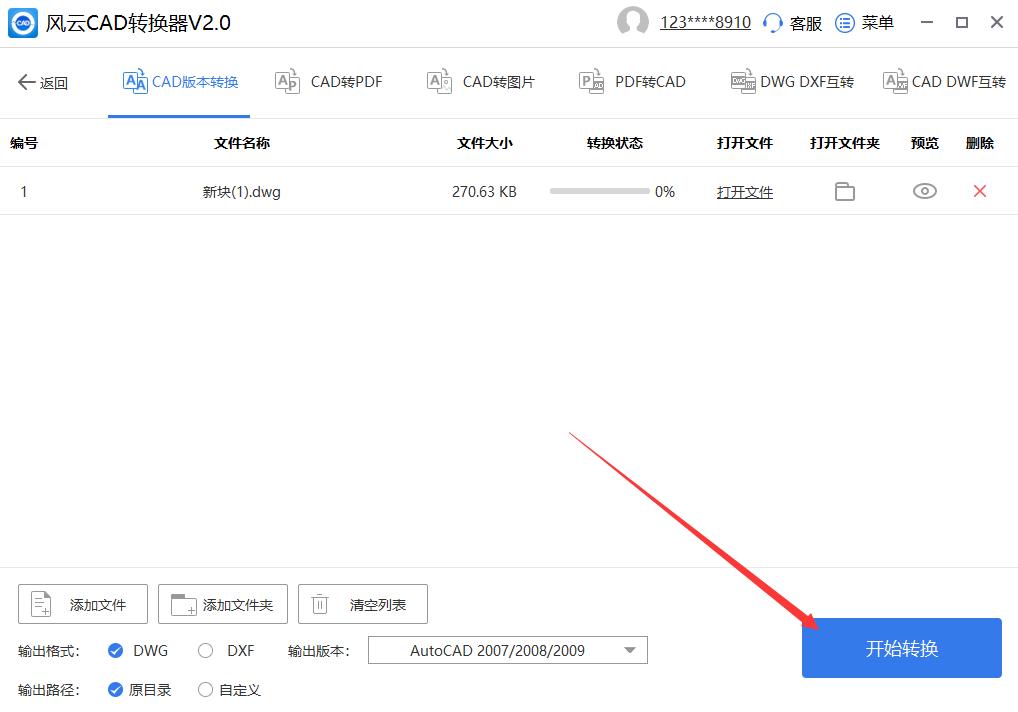Click the folder icon to open file location
This screenshot has width=1018, height=712.
click(x=844, y=190)
